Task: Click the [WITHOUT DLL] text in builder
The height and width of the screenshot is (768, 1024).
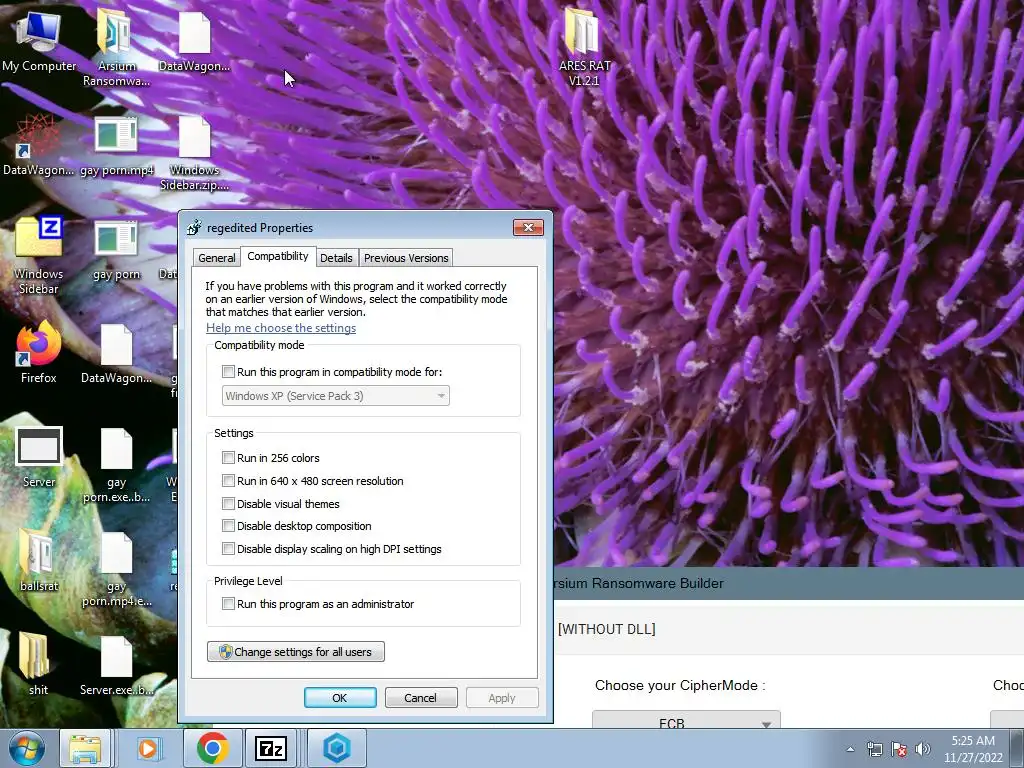Action: click(607, 629)
